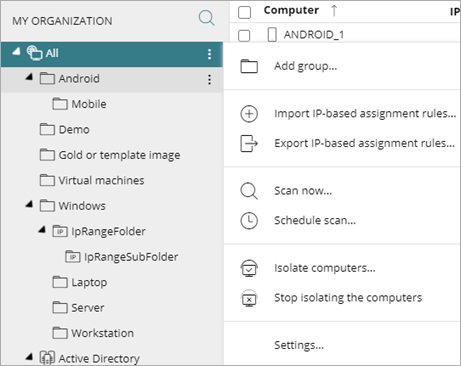
Task: Select the Windows group label
Action: [x=82, y=206]
